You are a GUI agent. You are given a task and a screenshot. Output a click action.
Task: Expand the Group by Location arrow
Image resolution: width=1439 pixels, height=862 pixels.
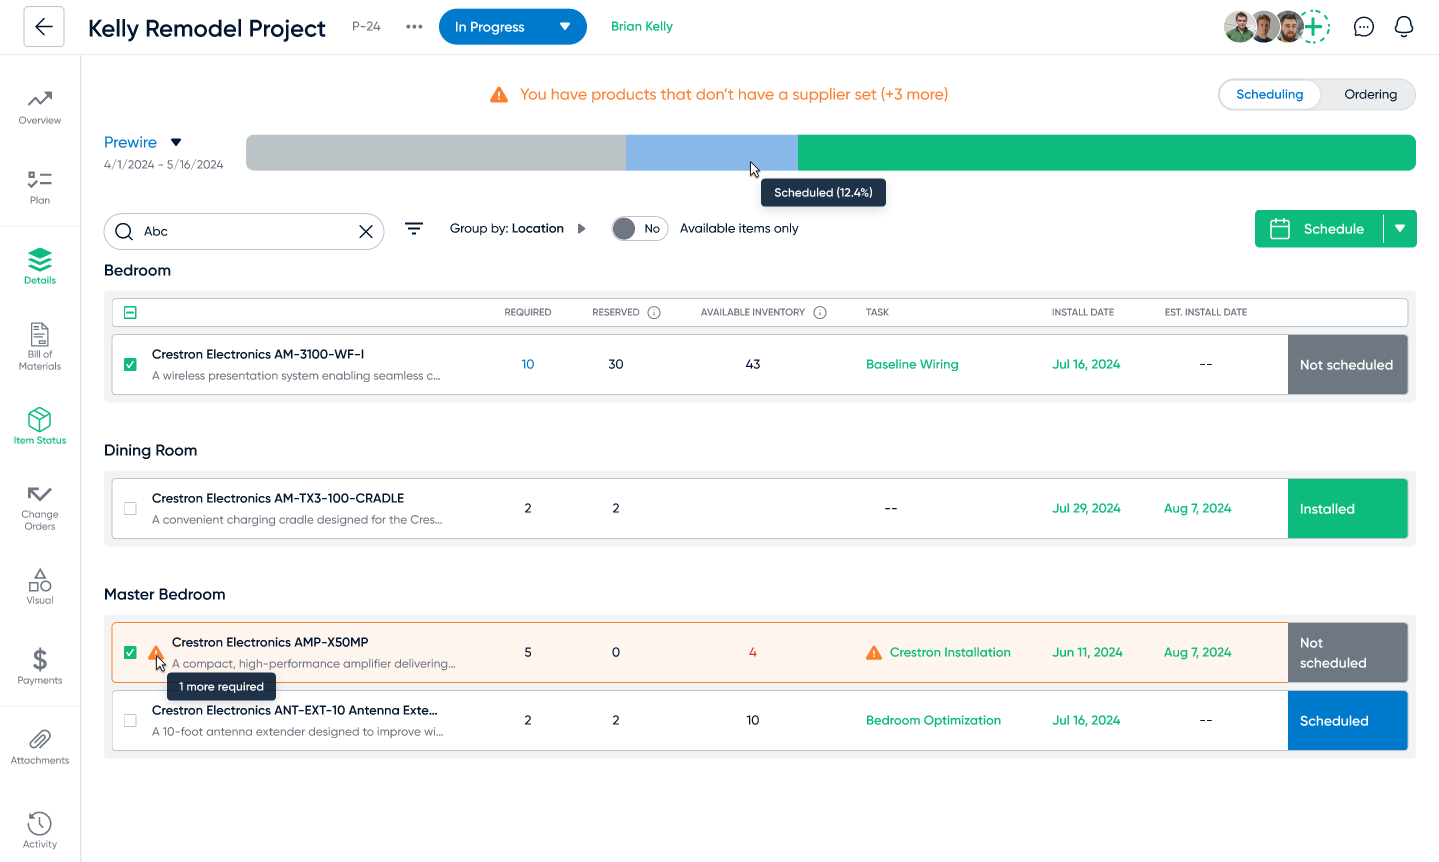[581, 229]
